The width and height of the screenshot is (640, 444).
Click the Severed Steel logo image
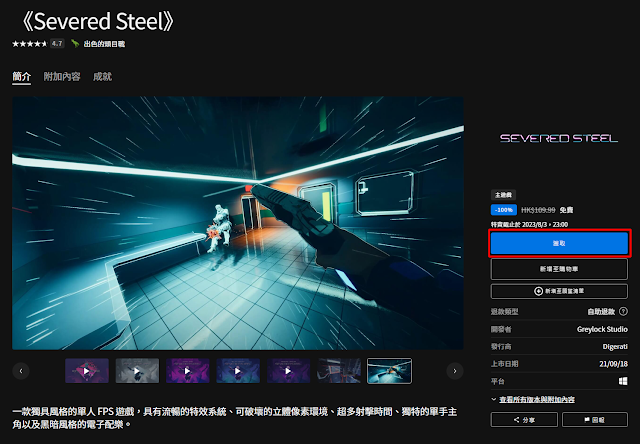point(559,138)
